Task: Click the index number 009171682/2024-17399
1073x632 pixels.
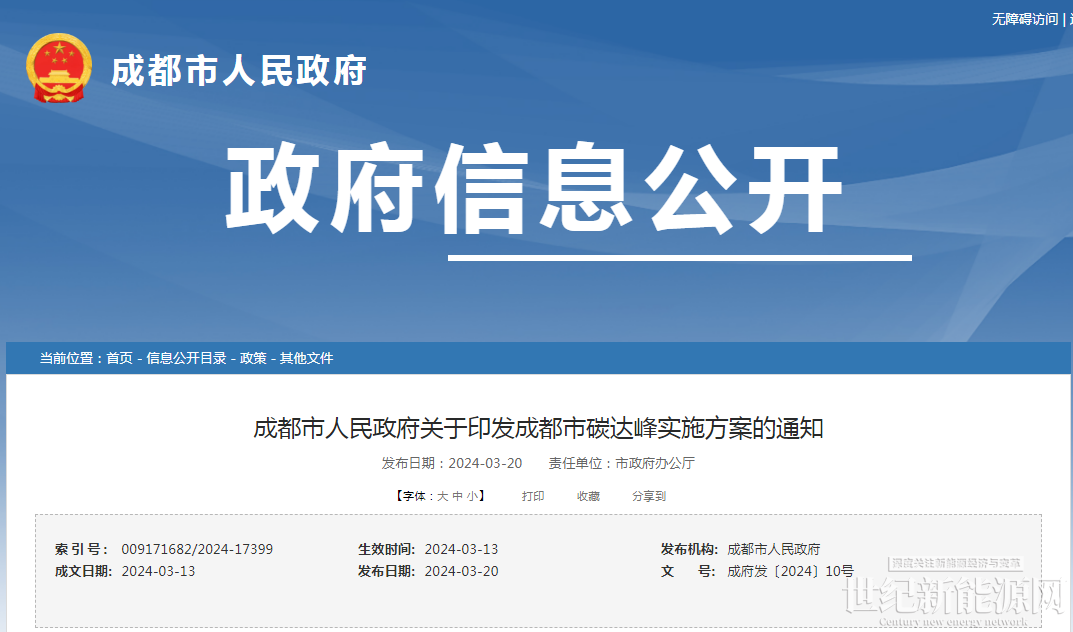Action: tap(197, 549)
